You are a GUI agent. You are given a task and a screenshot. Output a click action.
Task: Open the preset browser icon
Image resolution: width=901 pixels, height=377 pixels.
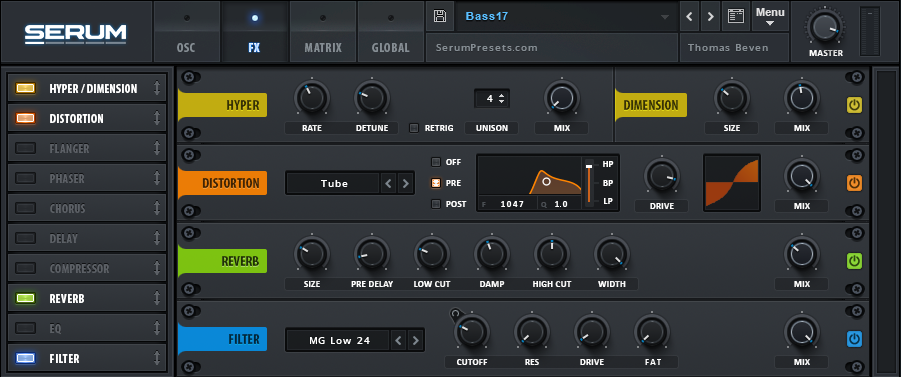(x=736, y=16)
